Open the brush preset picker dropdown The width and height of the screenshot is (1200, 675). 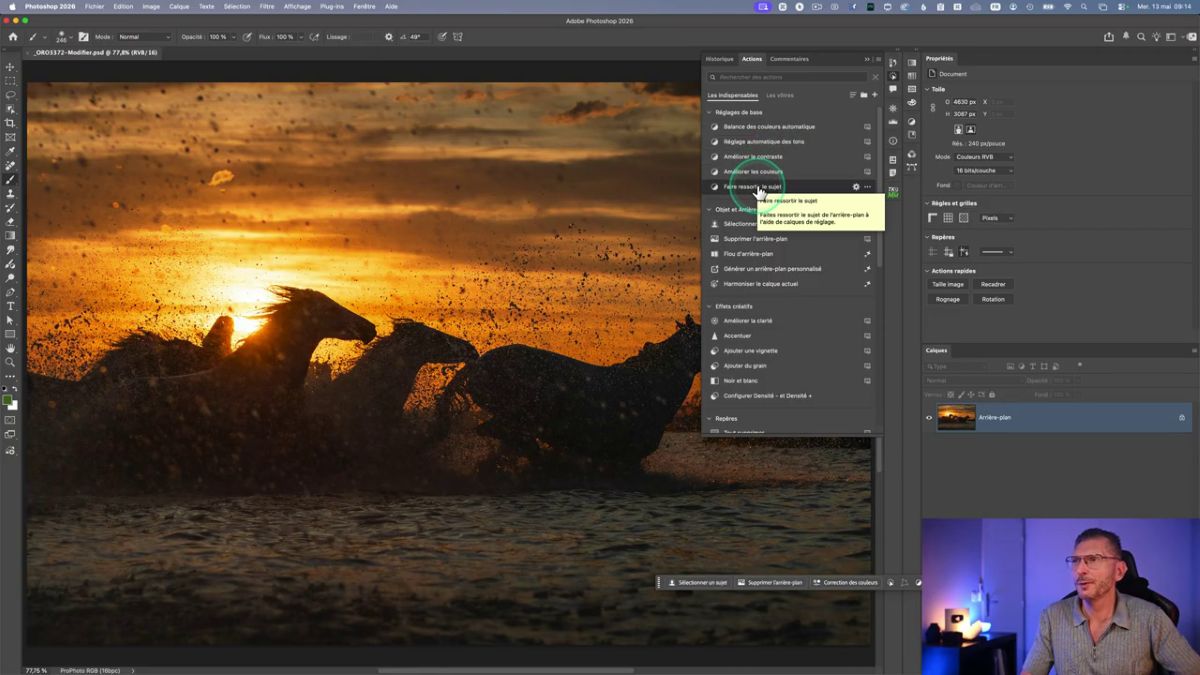click(69, 37)
